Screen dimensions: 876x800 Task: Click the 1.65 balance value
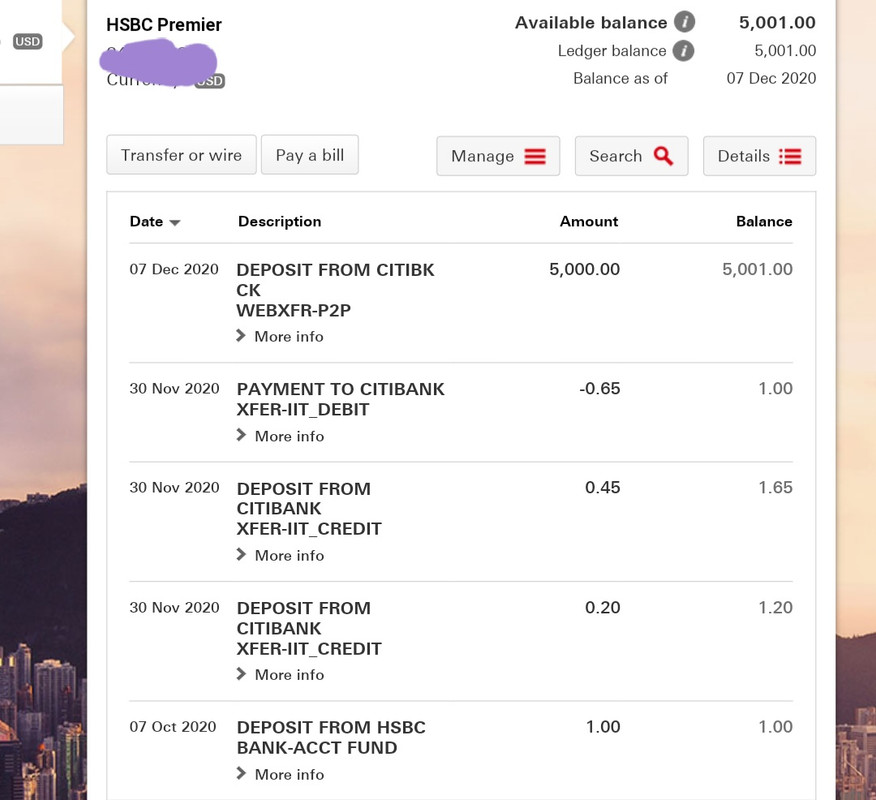(775, 487)
